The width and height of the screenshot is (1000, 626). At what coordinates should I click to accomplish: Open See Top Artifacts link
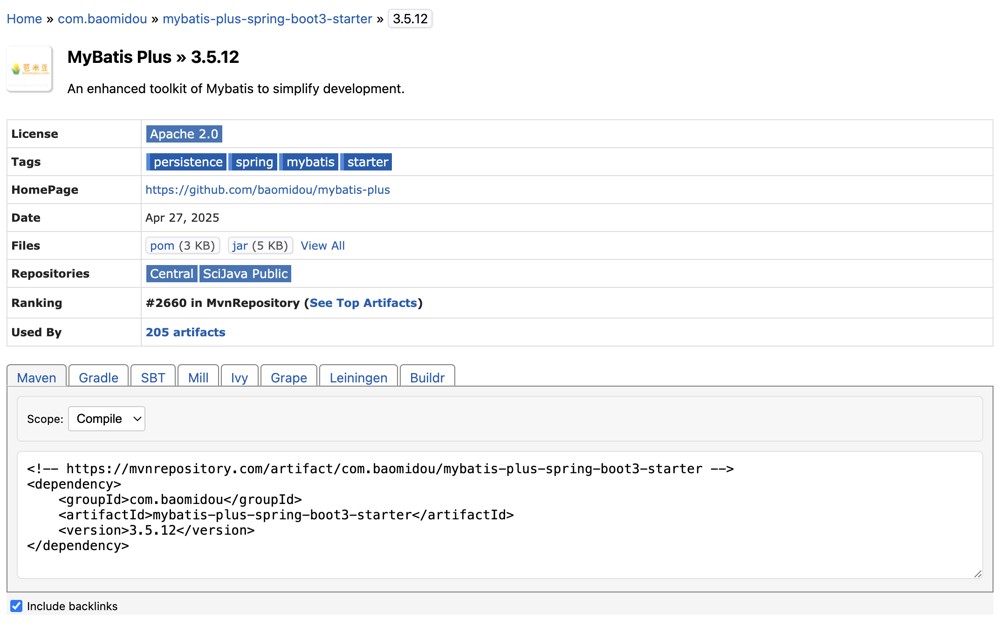pyautogui.click(x=363, y=303)
